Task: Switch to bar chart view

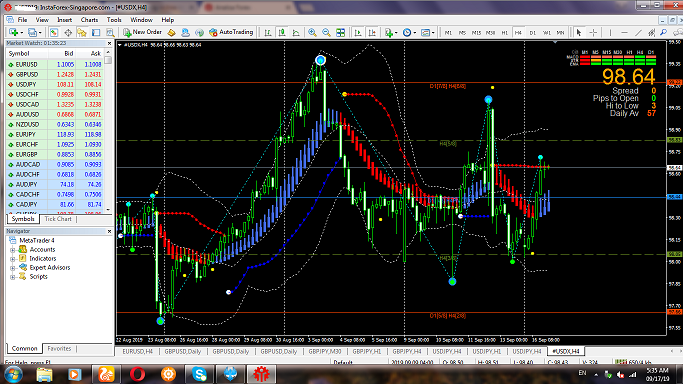Action: pyautogui.click(x=268, y=32)
